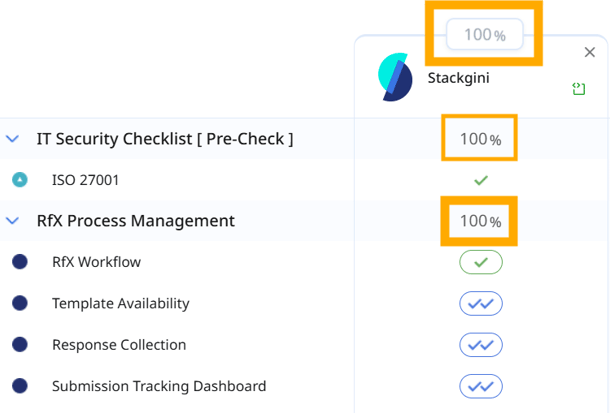Image resolution: width=610 pixels, height=413 pixels.
Task: Toggle the Response Collection double-check pill
Action: pyautogui.click(x=481, y=345)
